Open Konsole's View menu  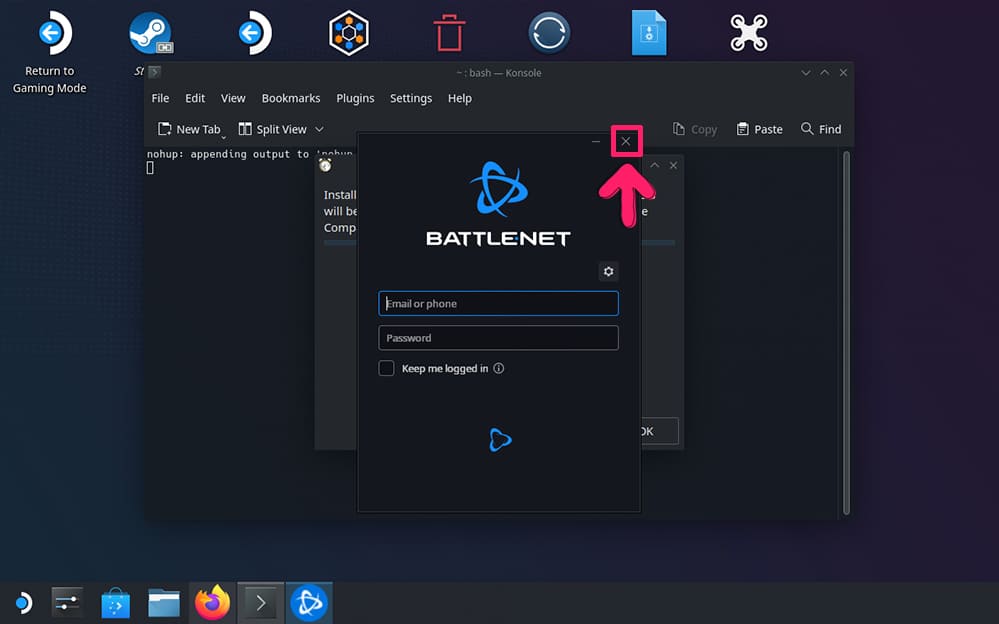point(233,98)
